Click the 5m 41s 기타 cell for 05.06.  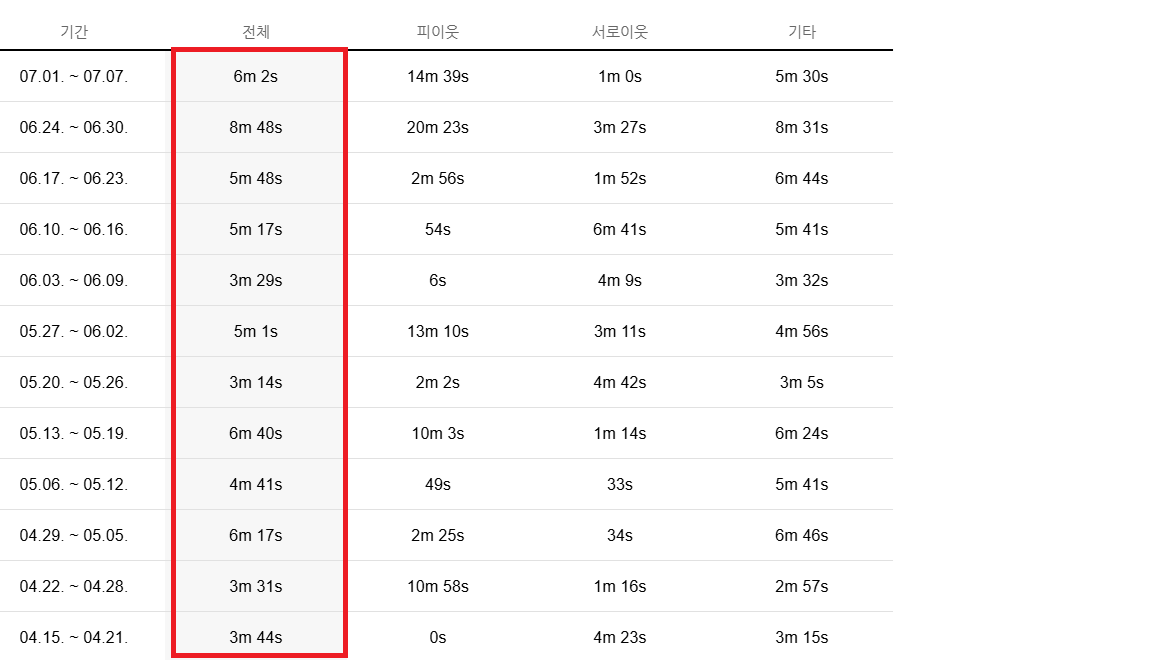tap(801, 484)
